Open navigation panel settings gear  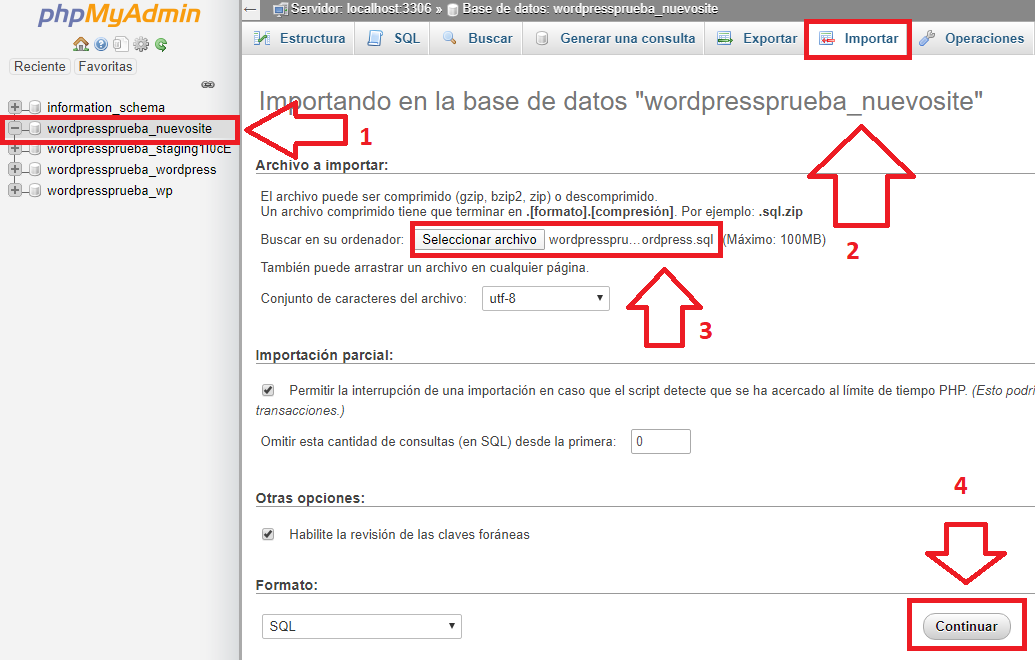point(141,44)
